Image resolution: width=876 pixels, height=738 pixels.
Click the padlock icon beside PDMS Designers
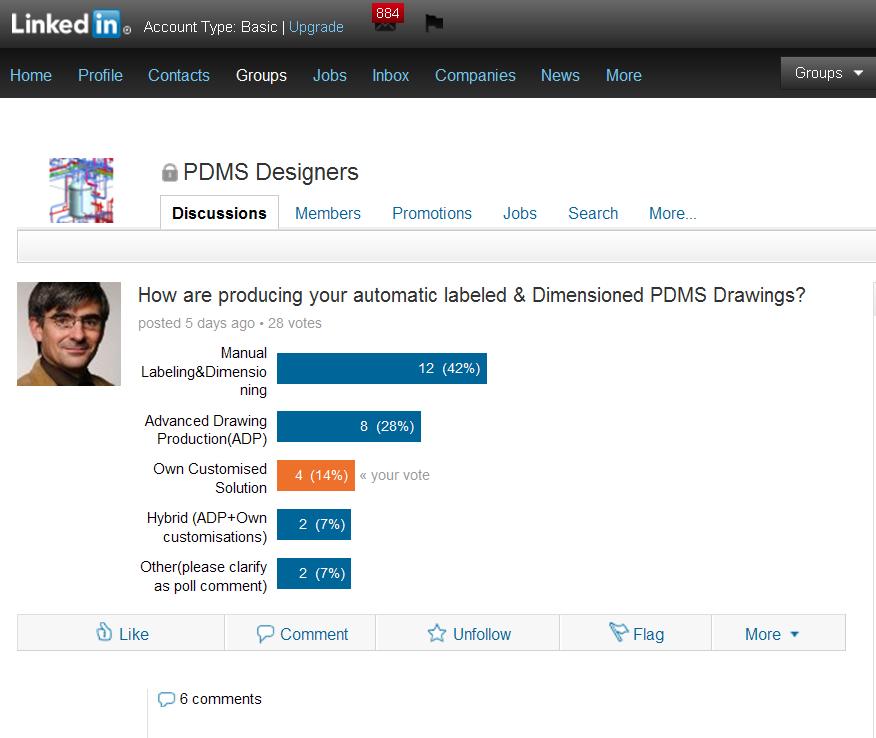169,173
